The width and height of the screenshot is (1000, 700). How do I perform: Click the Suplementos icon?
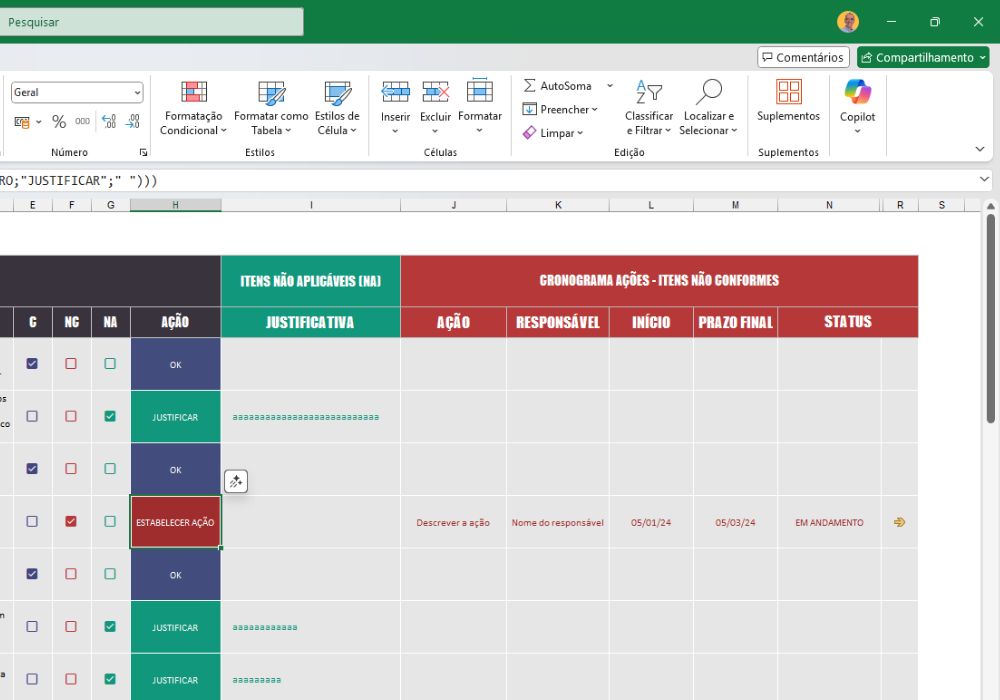788,92
